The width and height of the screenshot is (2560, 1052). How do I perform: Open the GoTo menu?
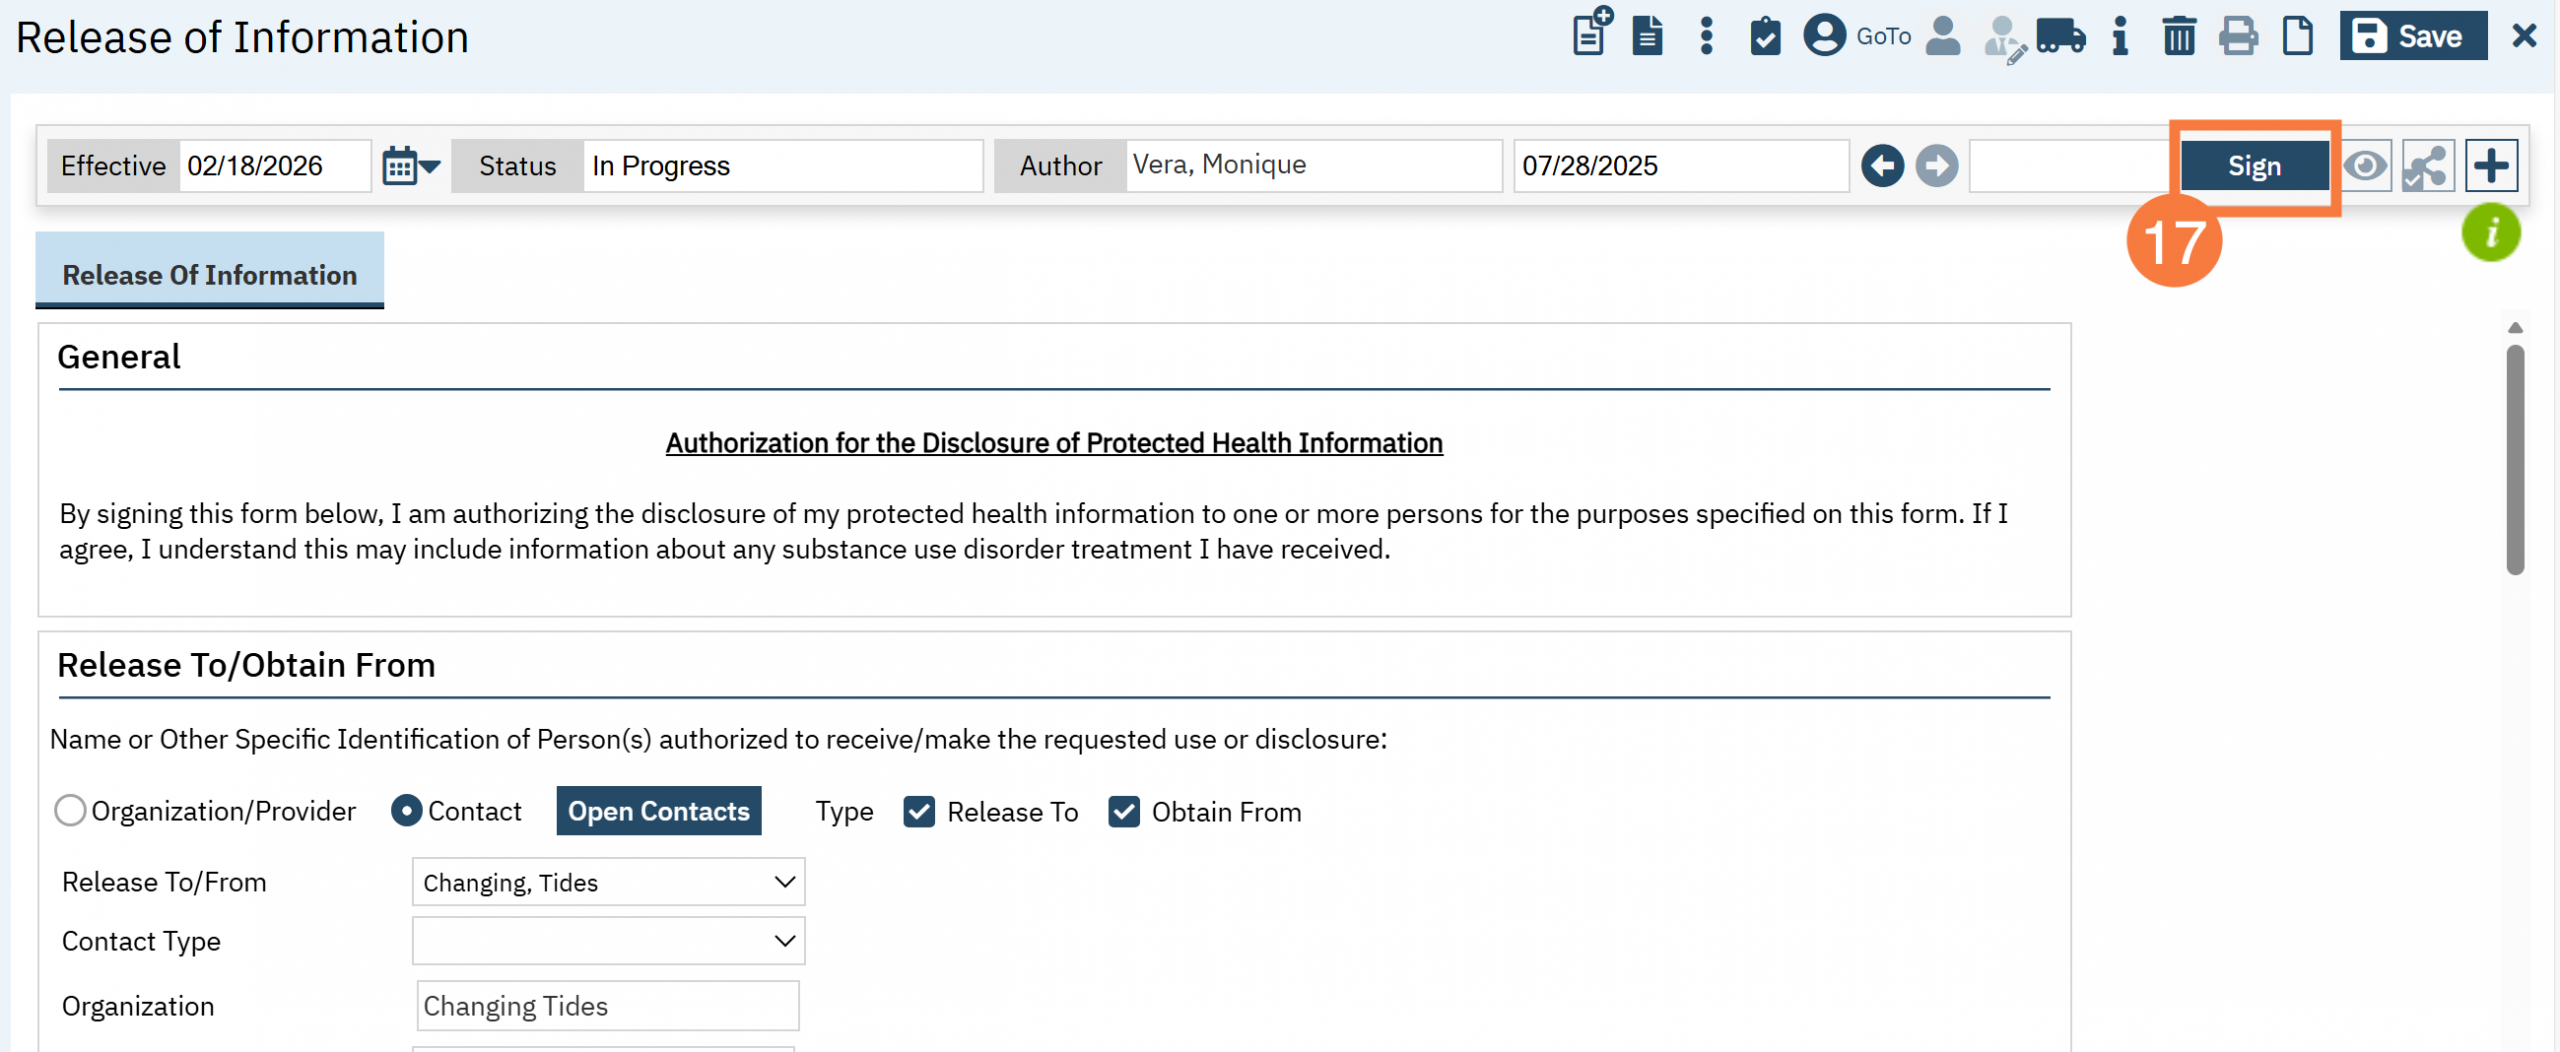coord(1858,37)
